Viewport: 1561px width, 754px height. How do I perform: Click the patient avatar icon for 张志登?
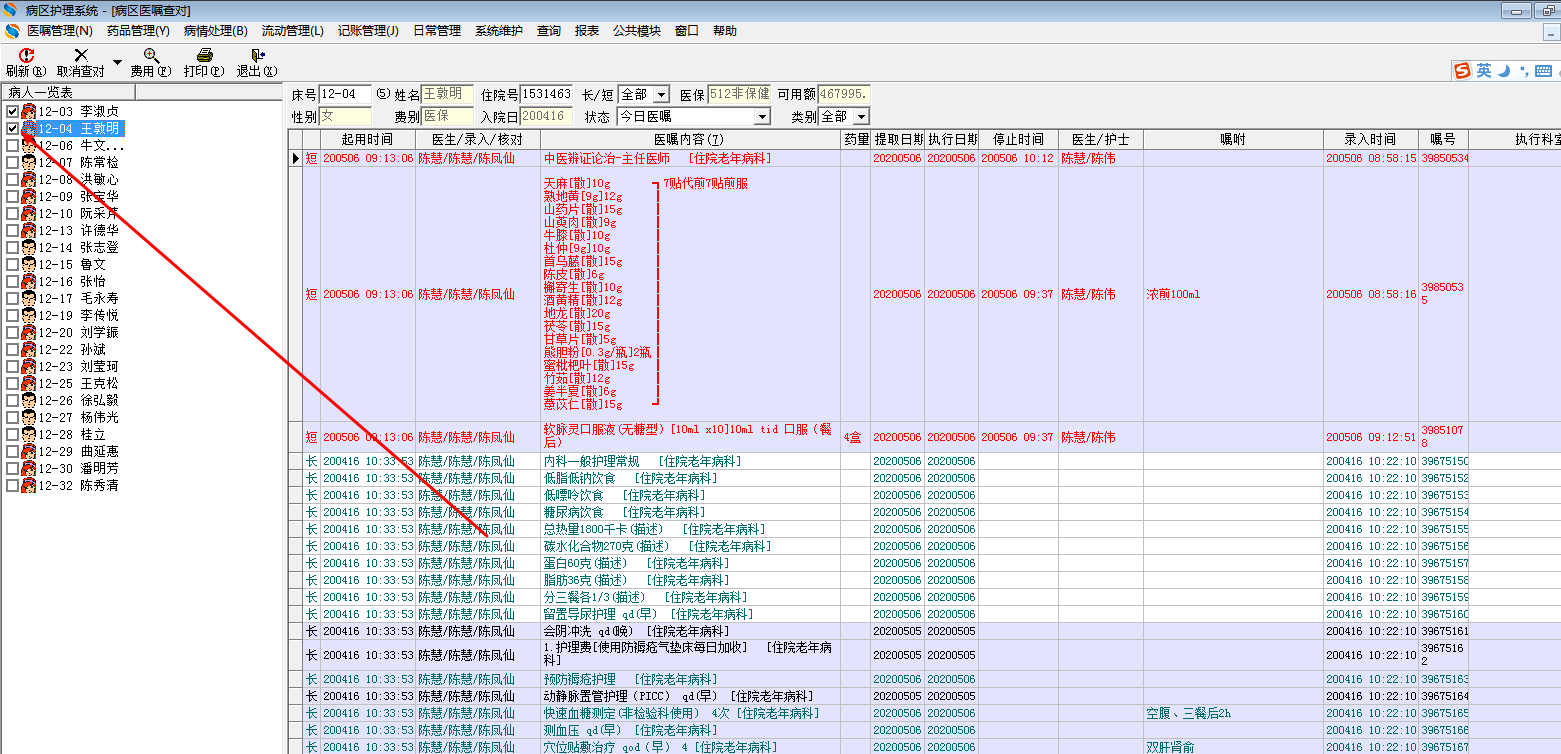pyautogui.click(x=29, y=247)
